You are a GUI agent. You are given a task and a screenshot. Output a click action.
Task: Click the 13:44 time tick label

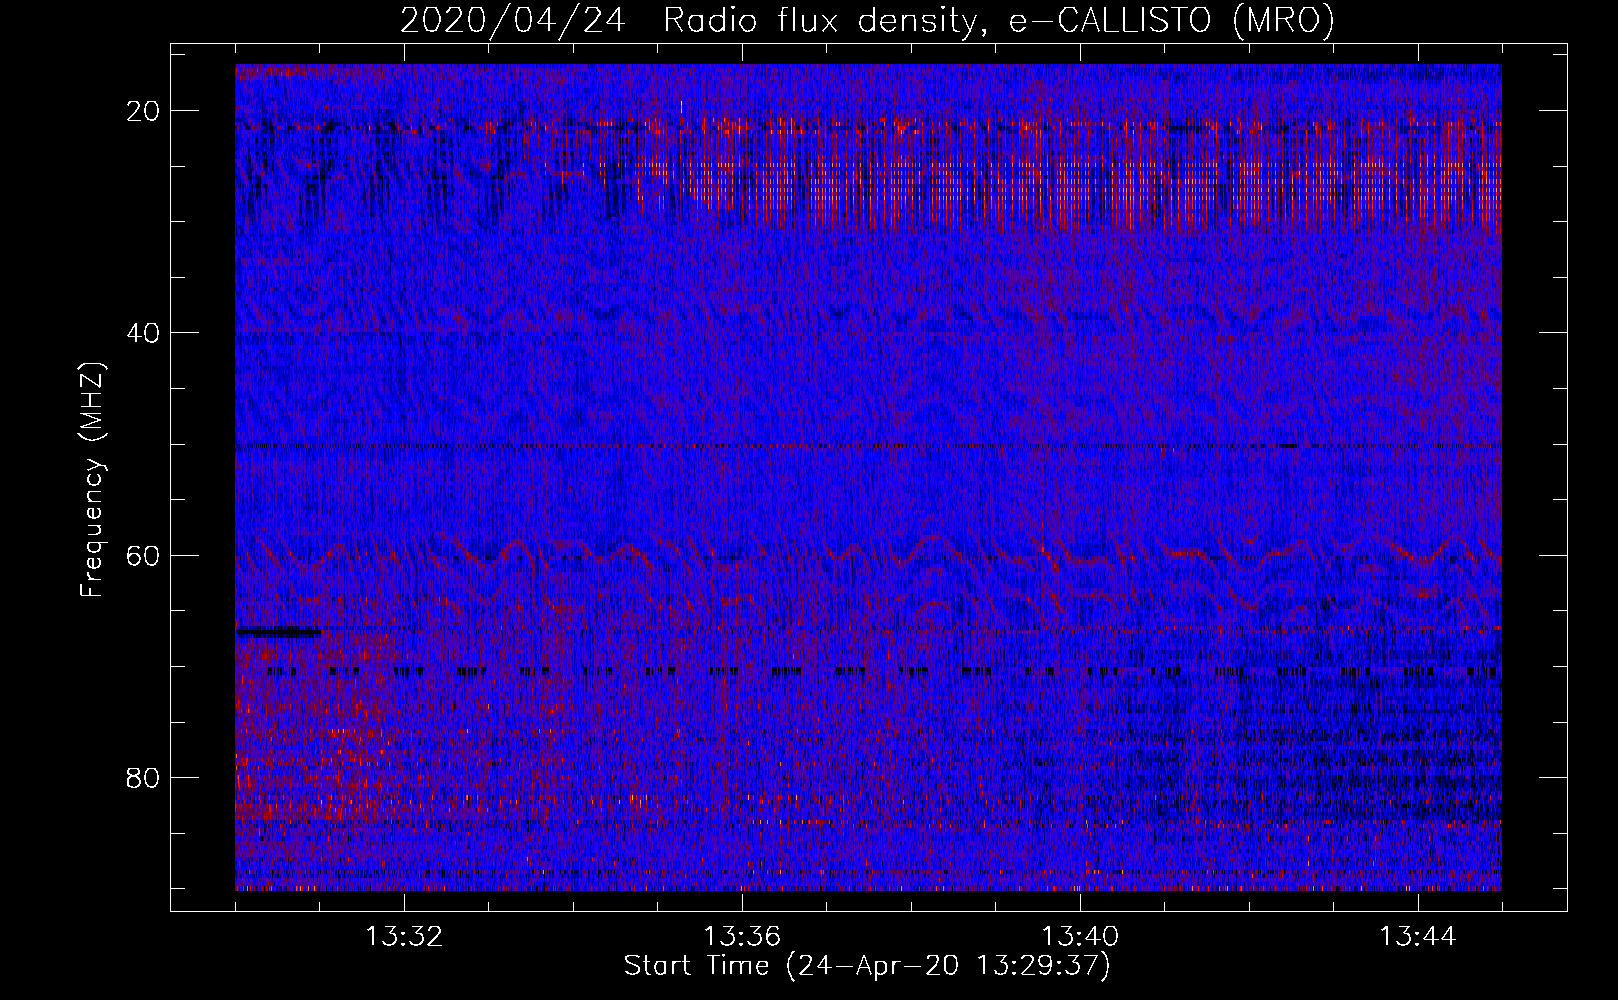point(1418,937)
